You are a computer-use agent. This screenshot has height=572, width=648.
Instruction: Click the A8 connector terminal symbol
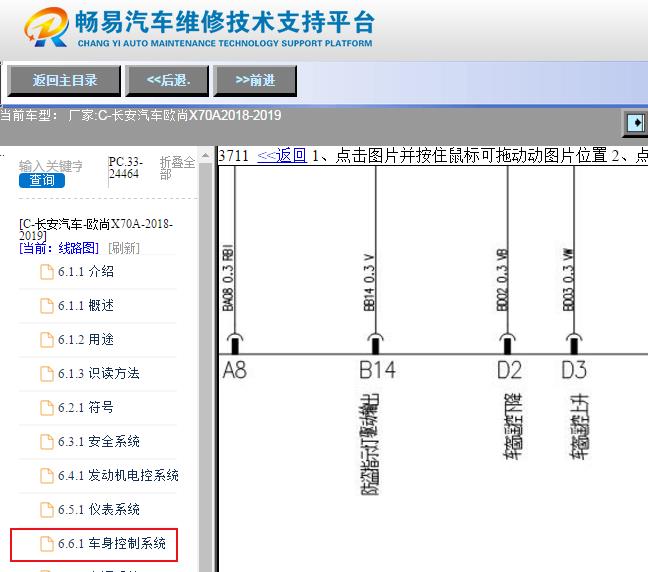click(235, 343)
